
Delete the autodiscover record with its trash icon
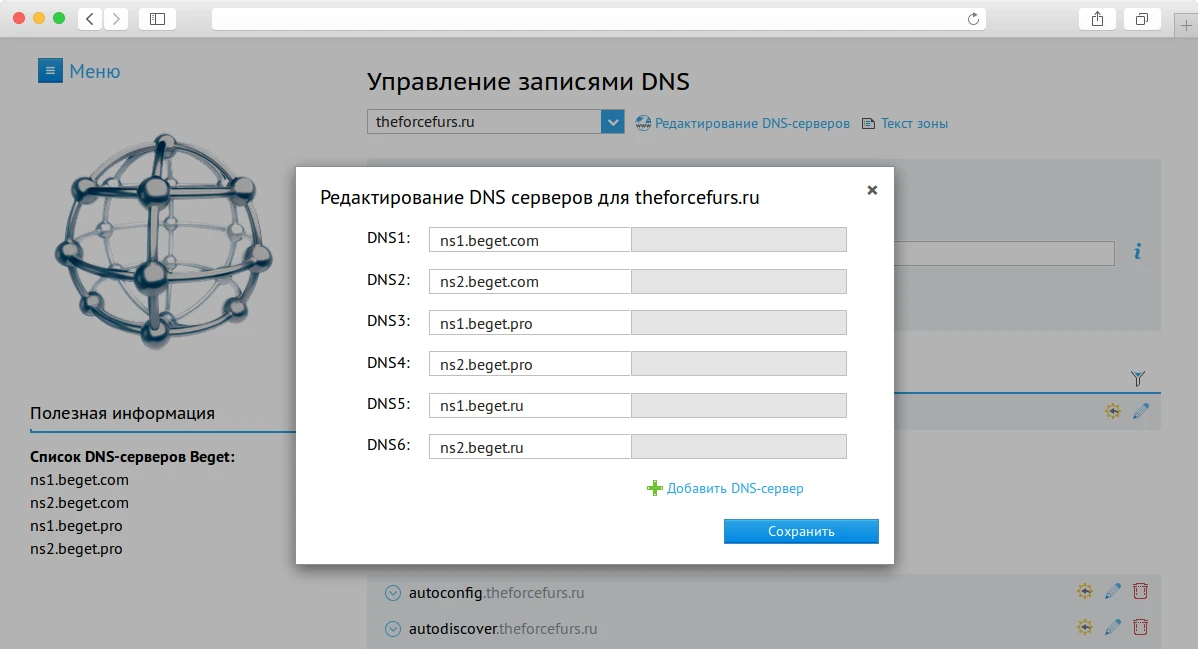[1140, 627]
